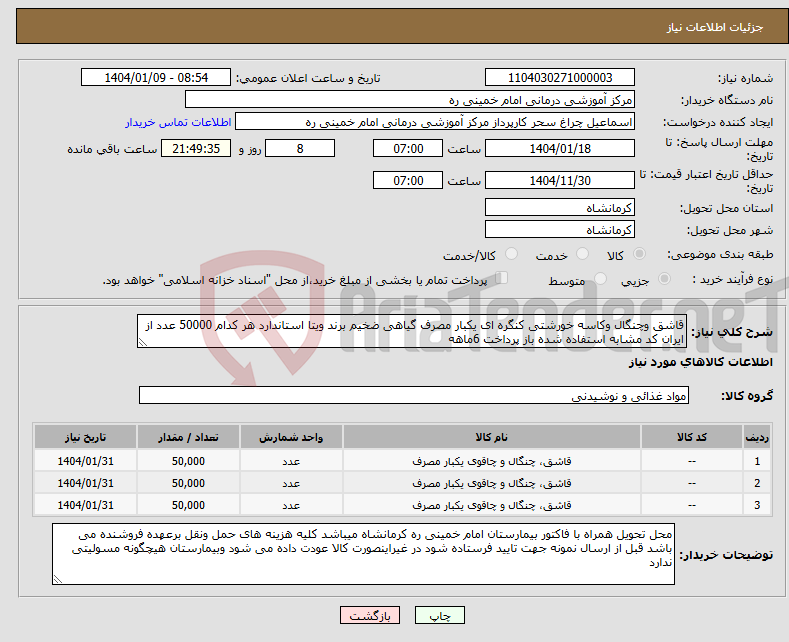
Task: Click item name in row 1
Action: tap(492, 461)
